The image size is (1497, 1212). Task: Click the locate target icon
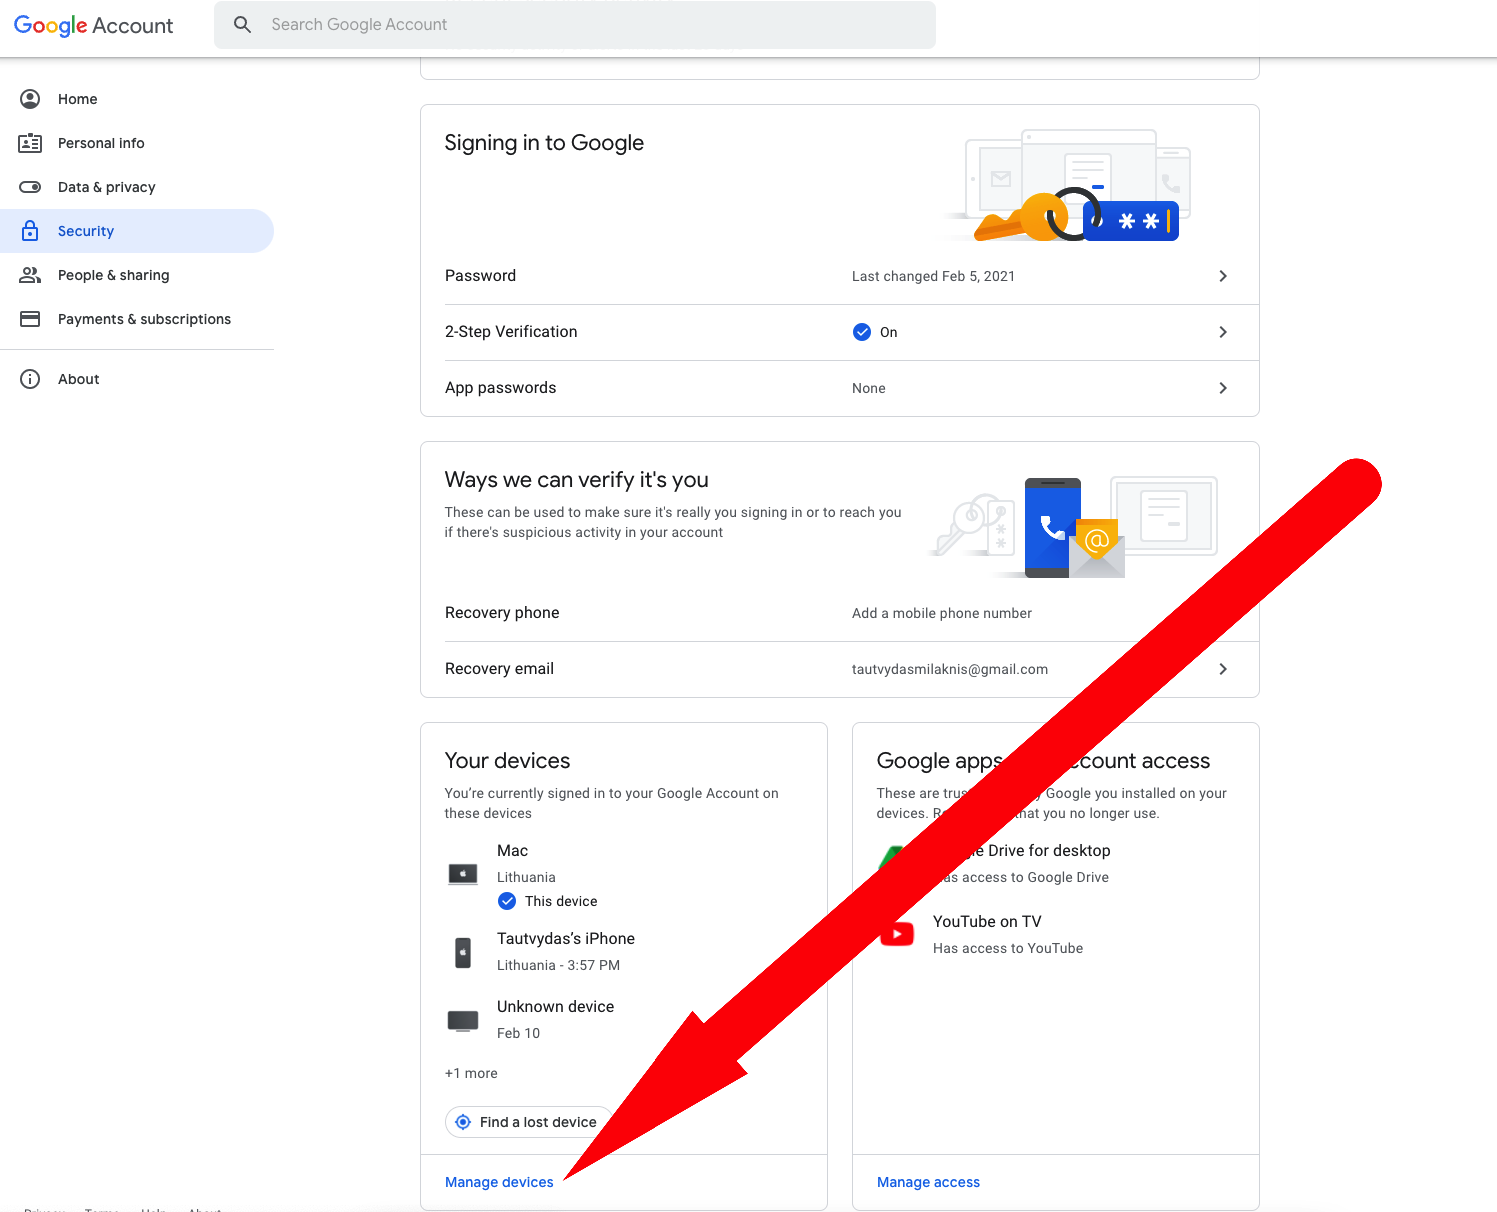(463, 1122)
